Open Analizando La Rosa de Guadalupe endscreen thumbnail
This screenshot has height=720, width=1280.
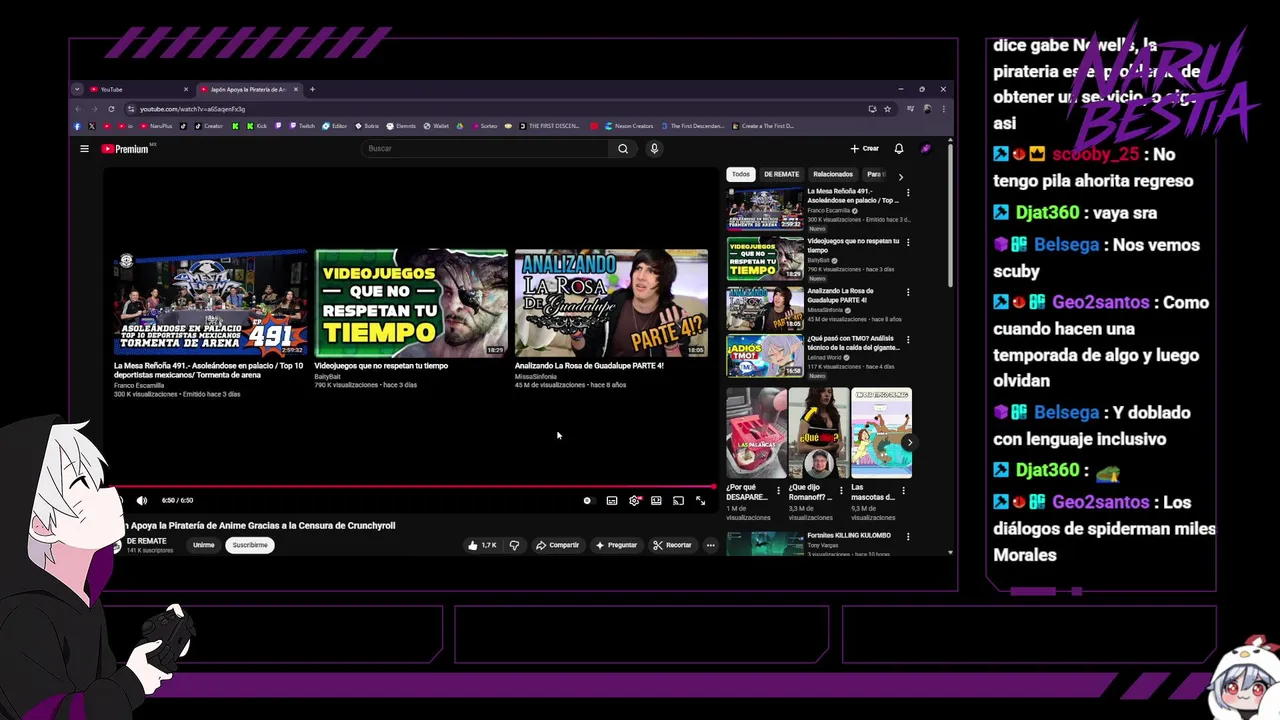[x=611, y=303]
